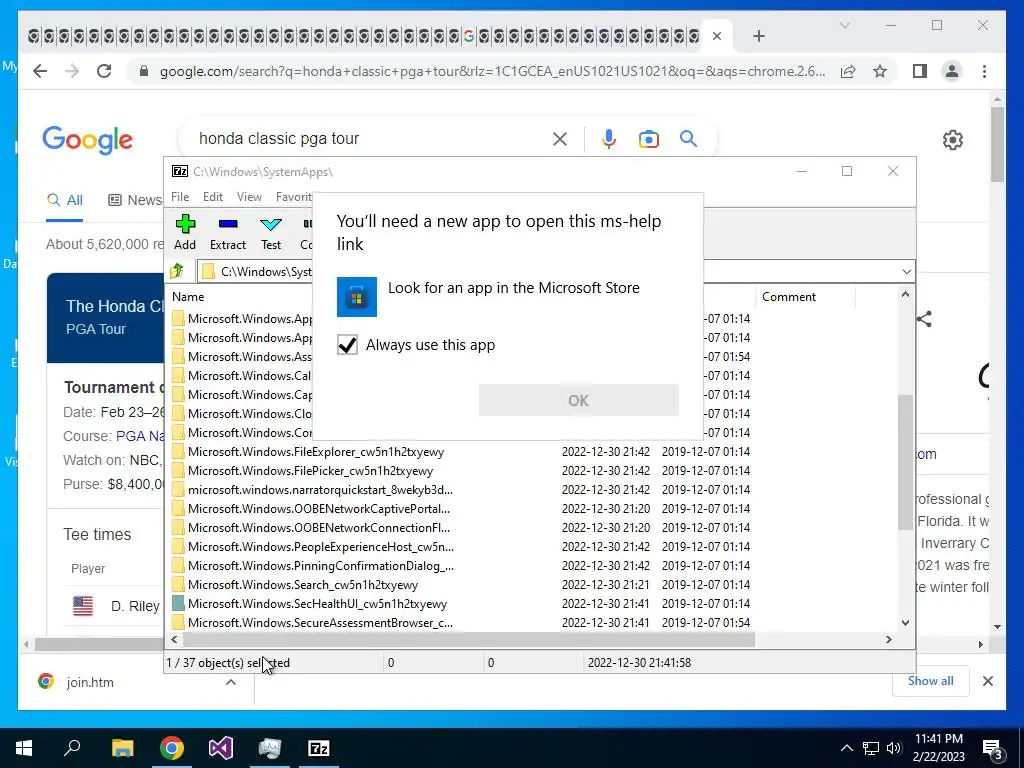Click the share icon on Honda Classic panel

tap(924, 319)
